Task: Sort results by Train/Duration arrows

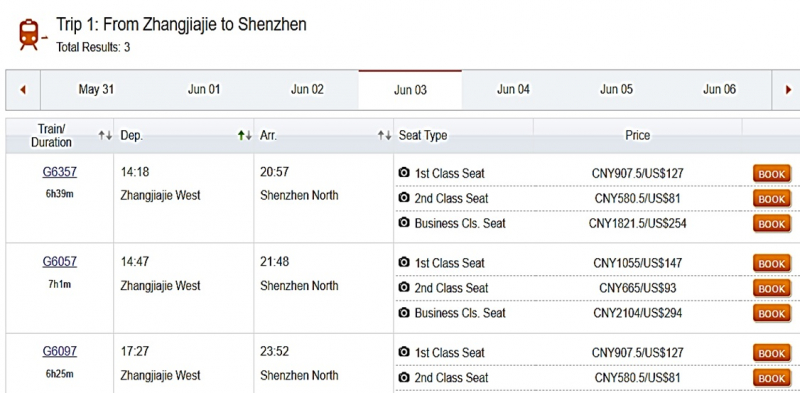Action: [105, 135]
